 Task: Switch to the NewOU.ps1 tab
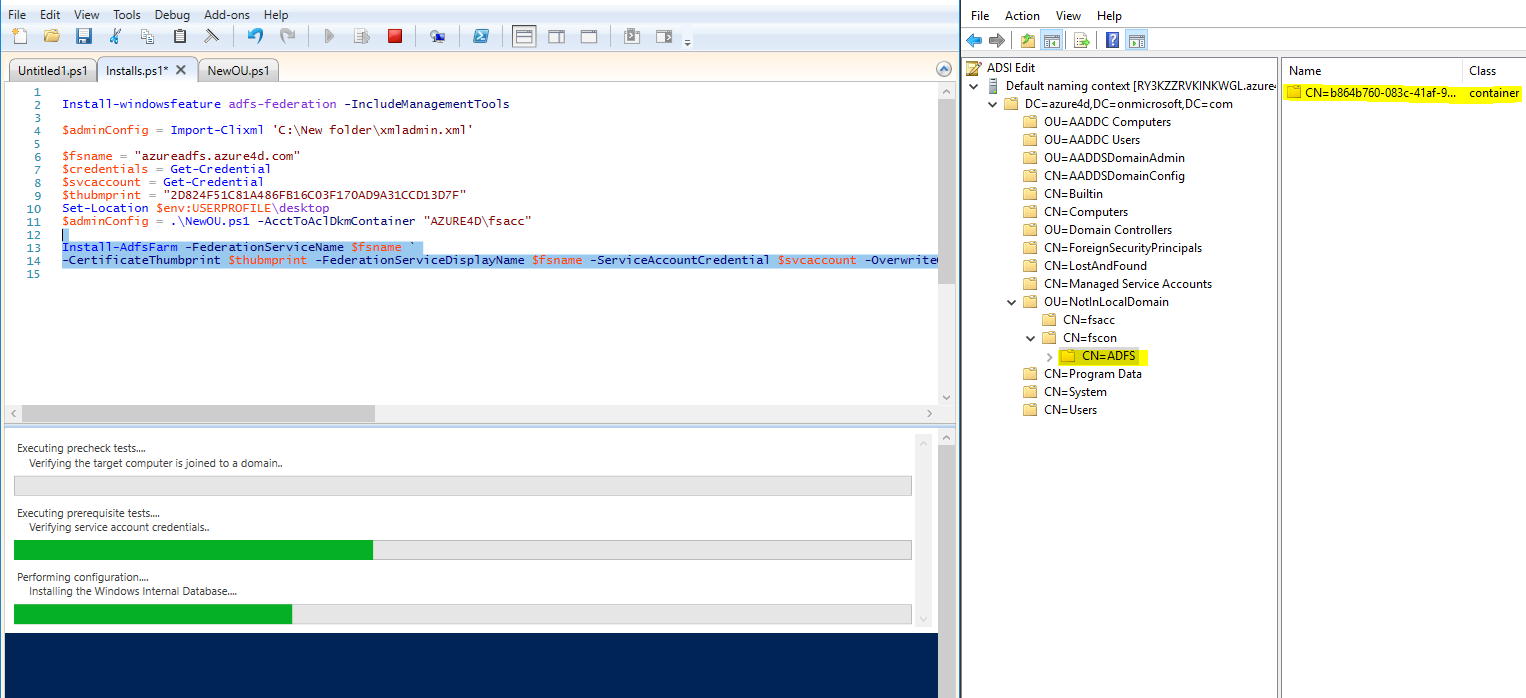237,70
